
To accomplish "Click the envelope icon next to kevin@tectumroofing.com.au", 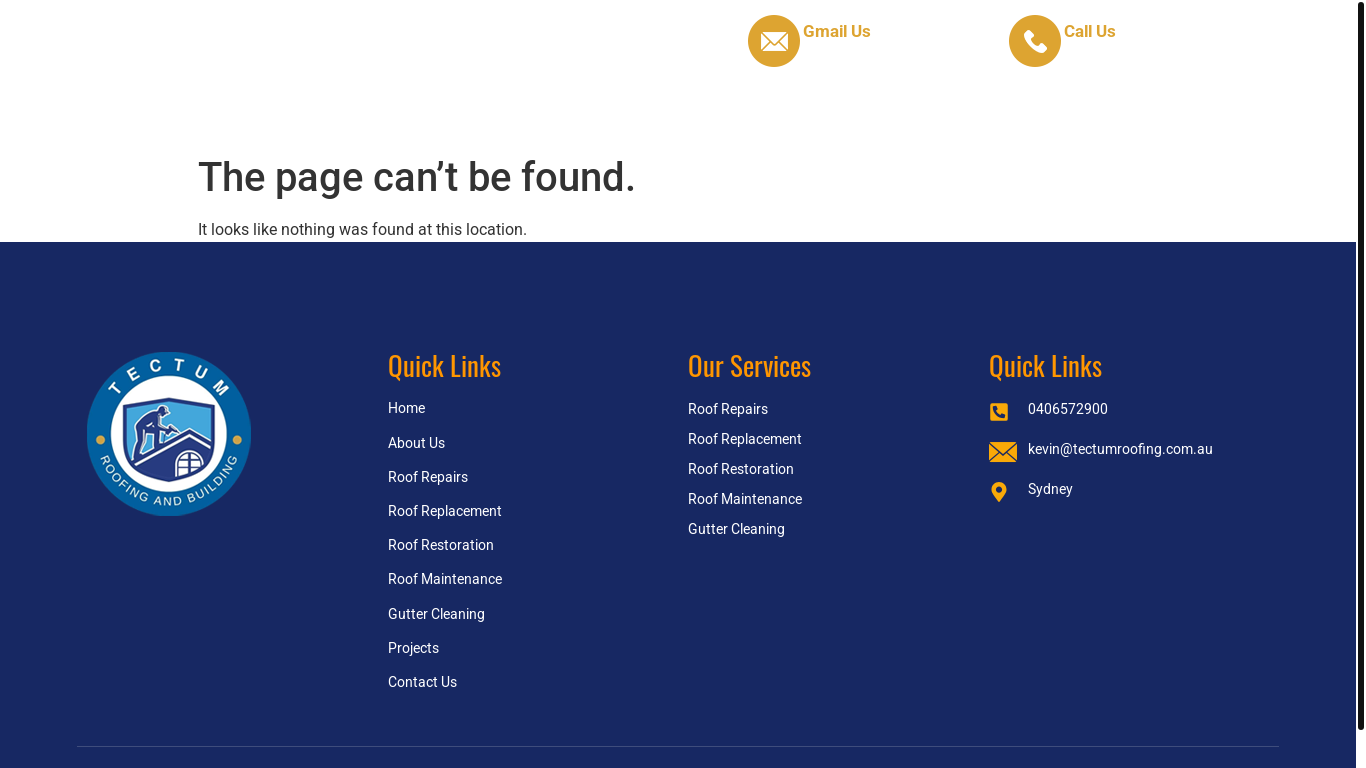I will tap(1003, 452).
